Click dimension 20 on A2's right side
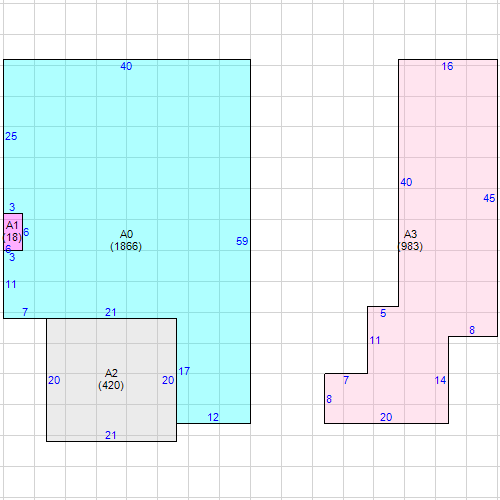 pos(168,380)
